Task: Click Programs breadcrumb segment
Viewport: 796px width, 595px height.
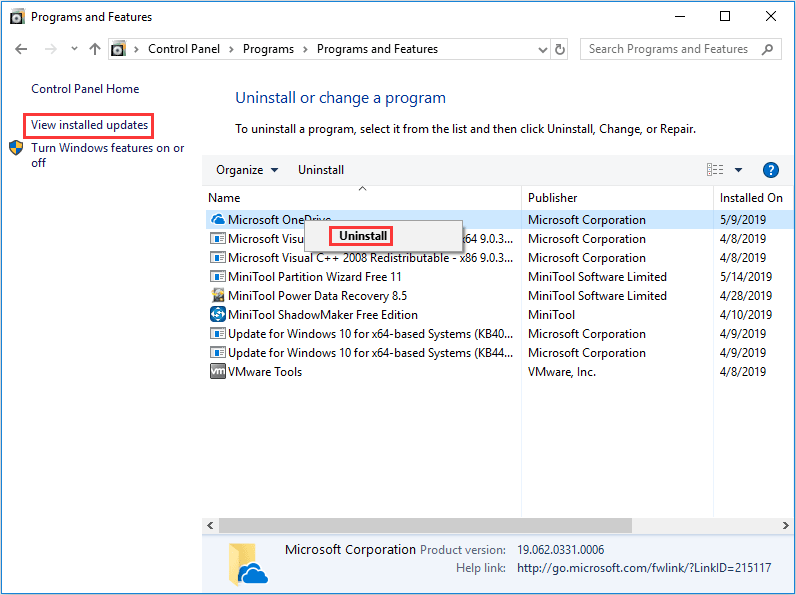Action: [268, 49]
